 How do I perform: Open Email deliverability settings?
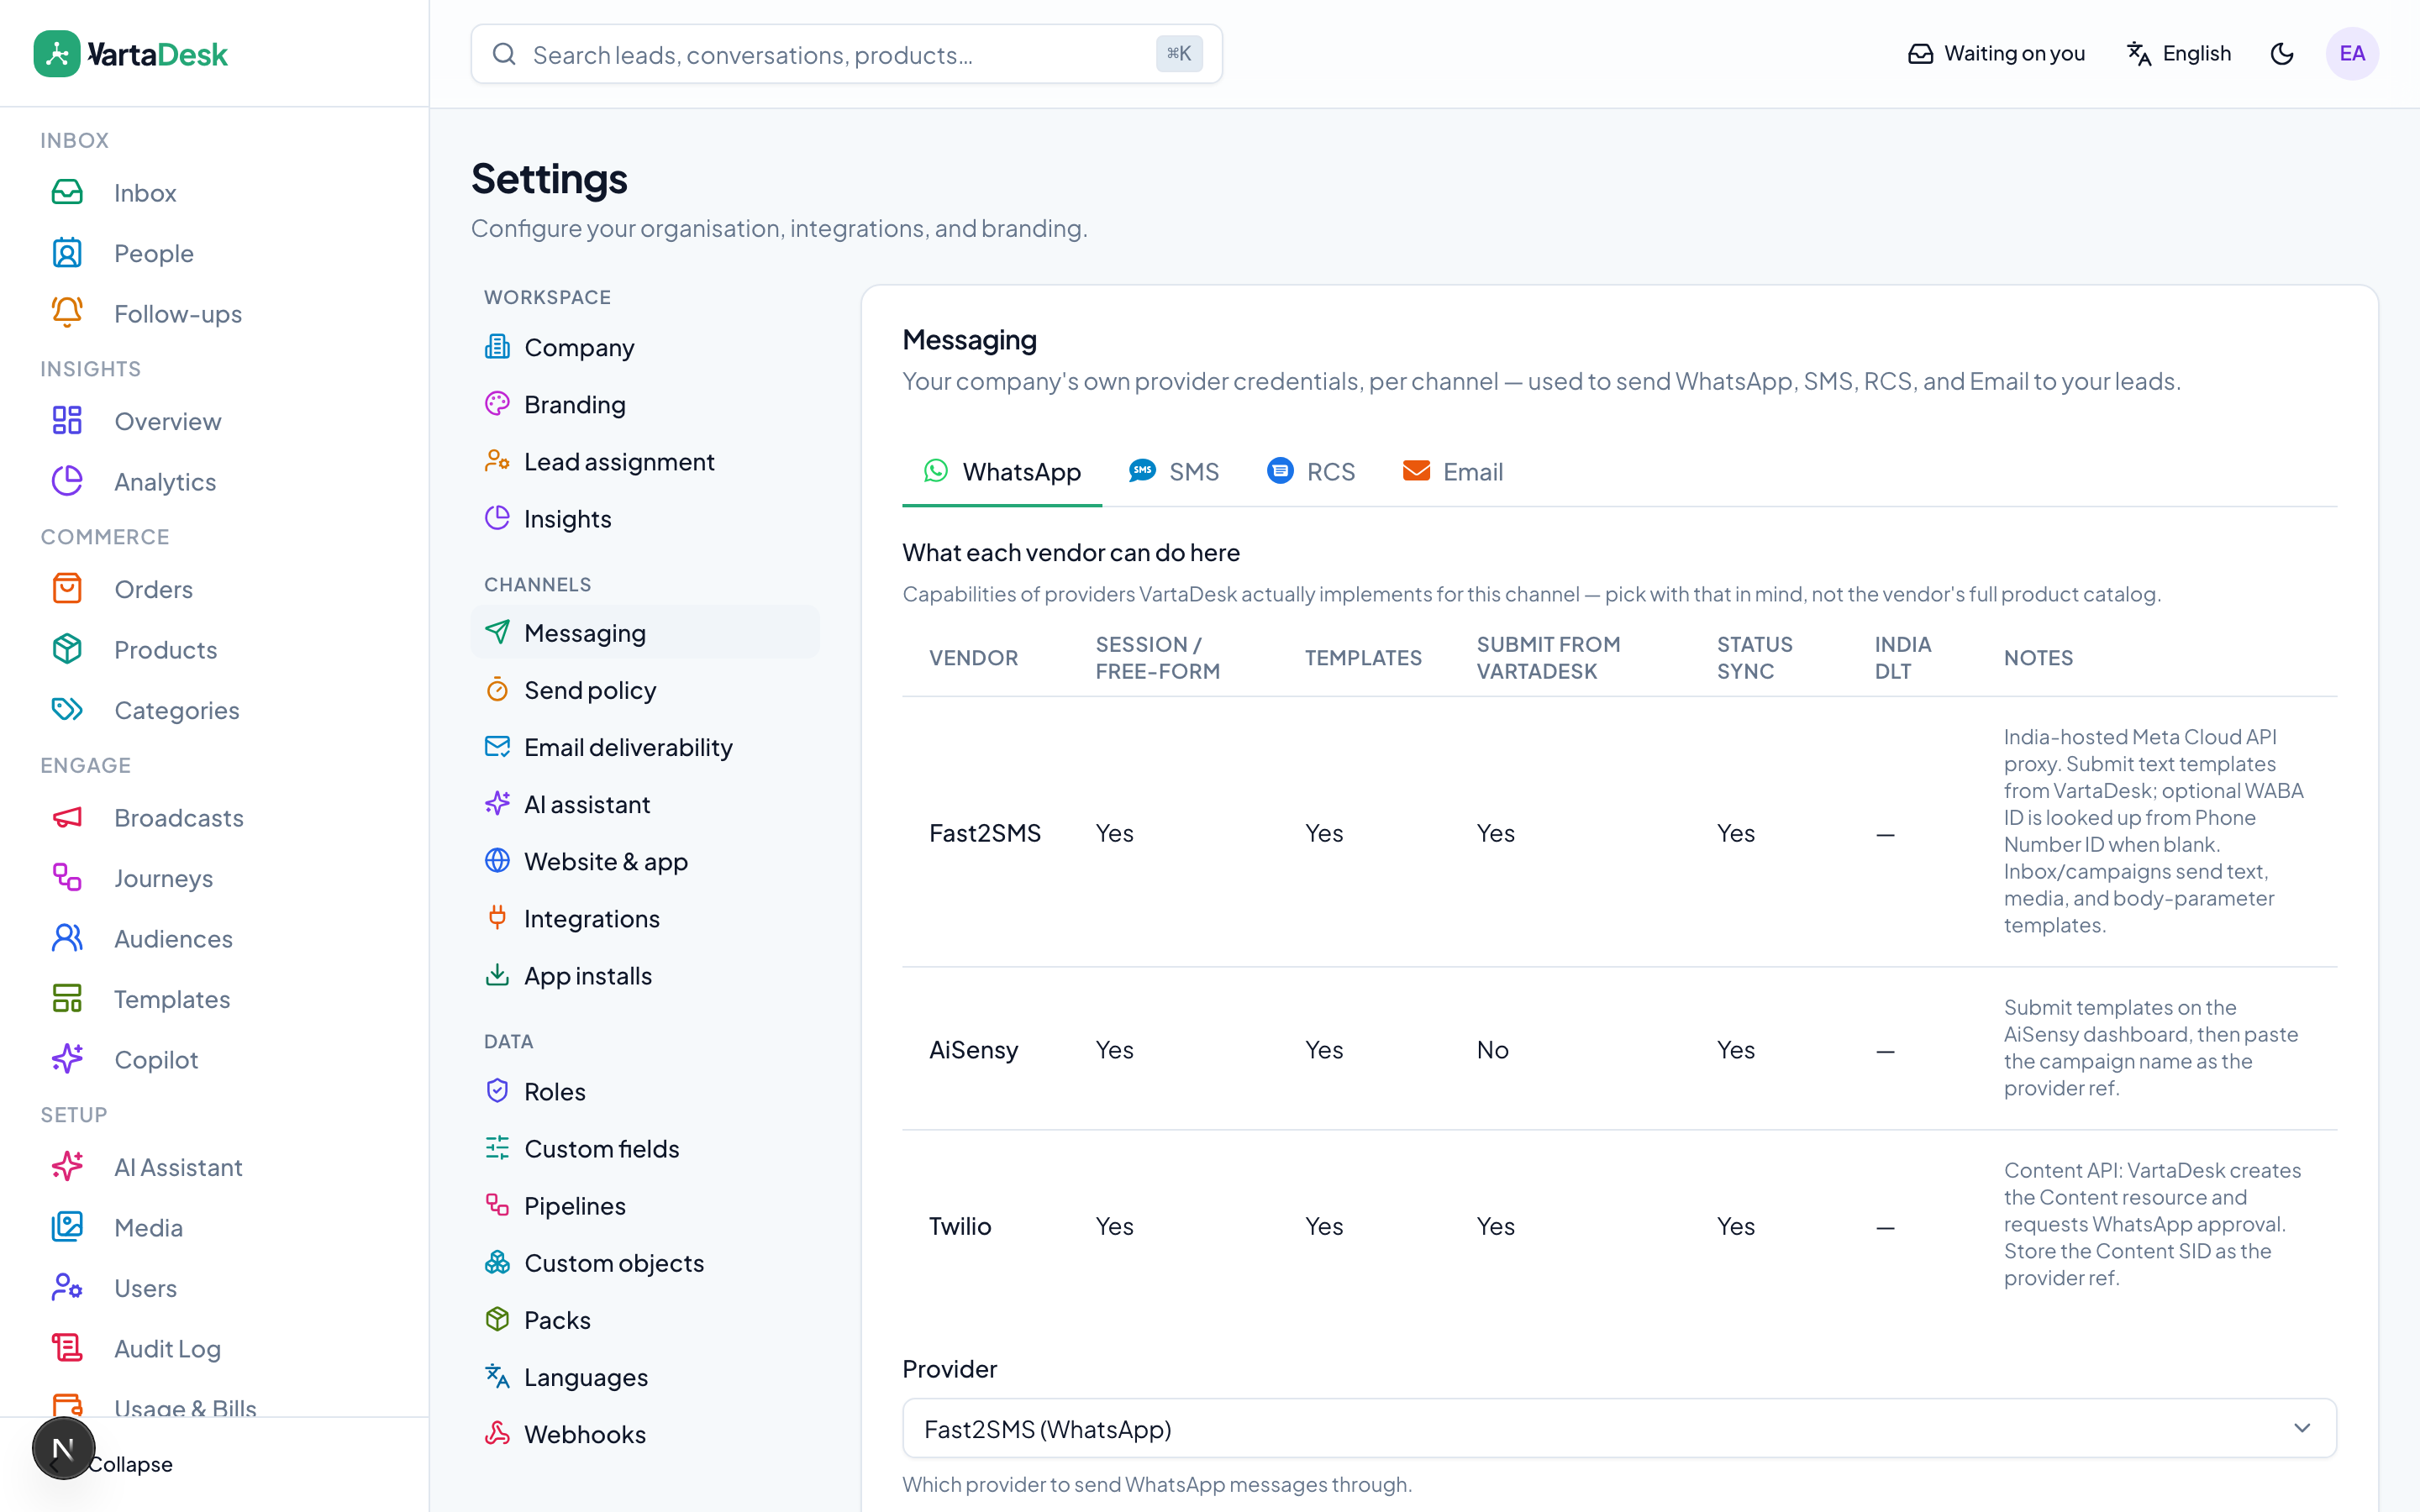pos(645,747)
